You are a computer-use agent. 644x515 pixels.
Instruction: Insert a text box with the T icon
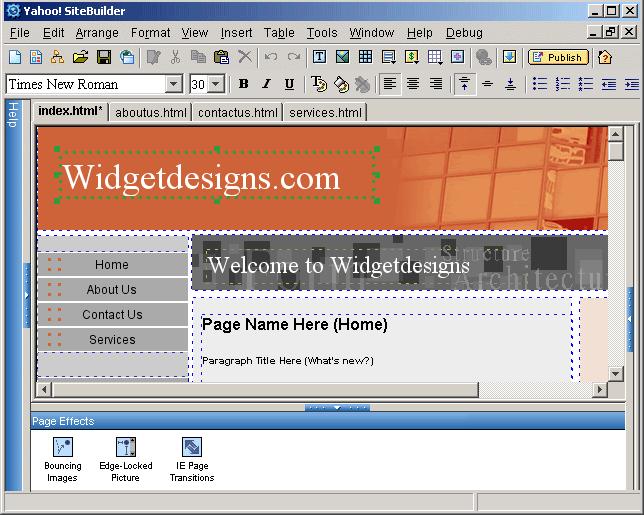(x=320, y=57)
